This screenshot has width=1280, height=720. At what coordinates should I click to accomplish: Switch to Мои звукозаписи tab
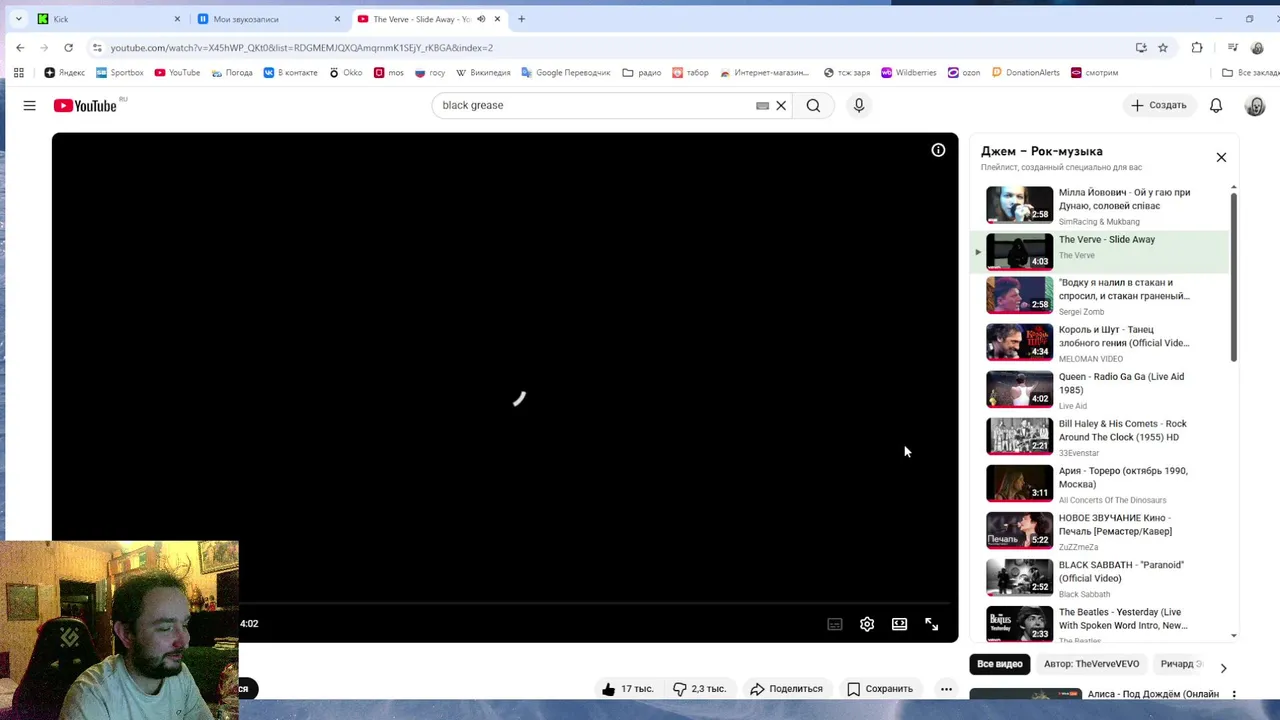click(268, 19)
